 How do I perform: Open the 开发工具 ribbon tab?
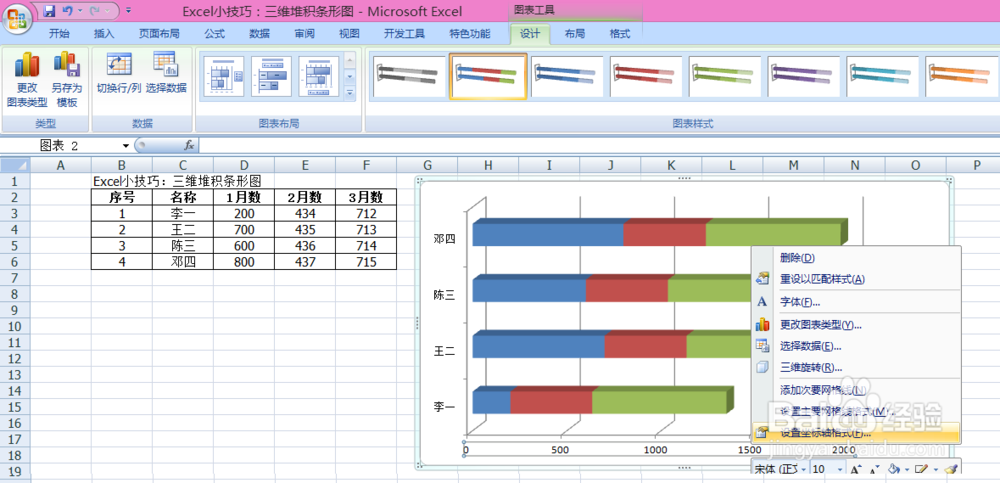404,34
